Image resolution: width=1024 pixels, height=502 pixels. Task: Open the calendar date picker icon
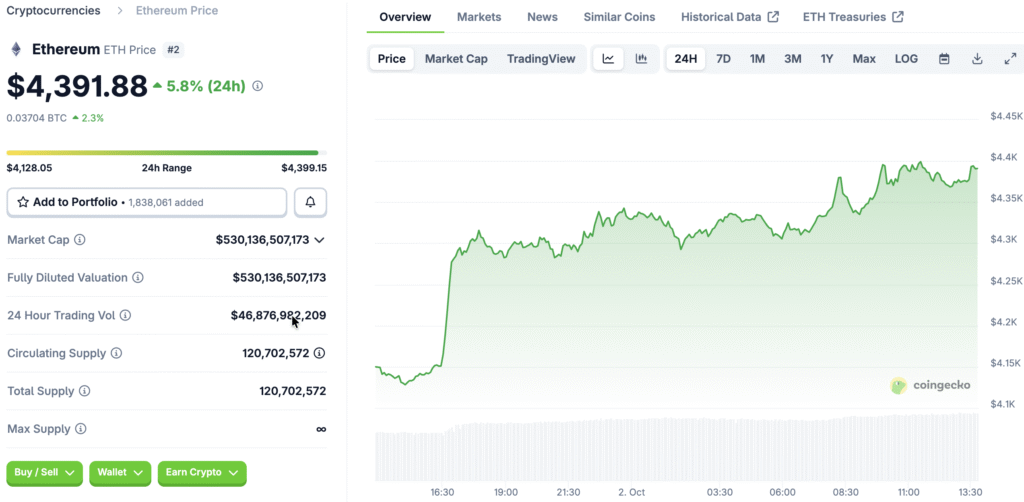944,59
